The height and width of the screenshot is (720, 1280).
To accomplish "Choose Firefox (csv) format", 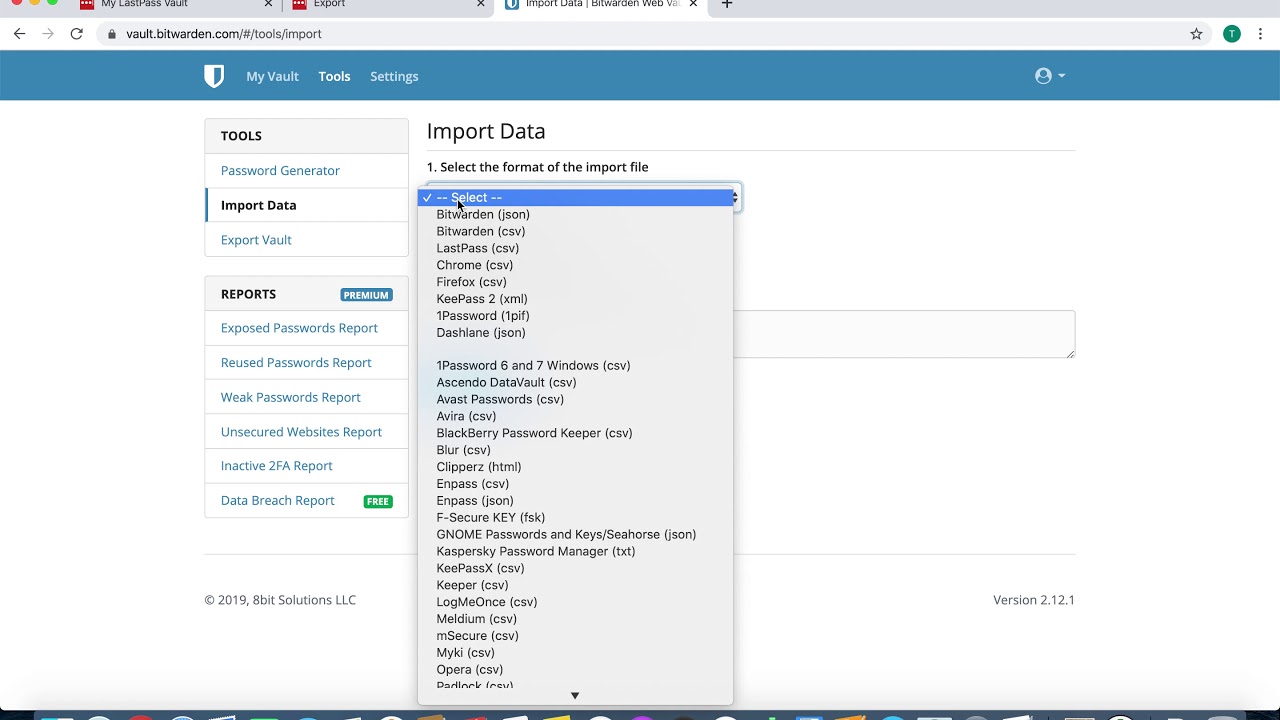I will click(575, 282).
